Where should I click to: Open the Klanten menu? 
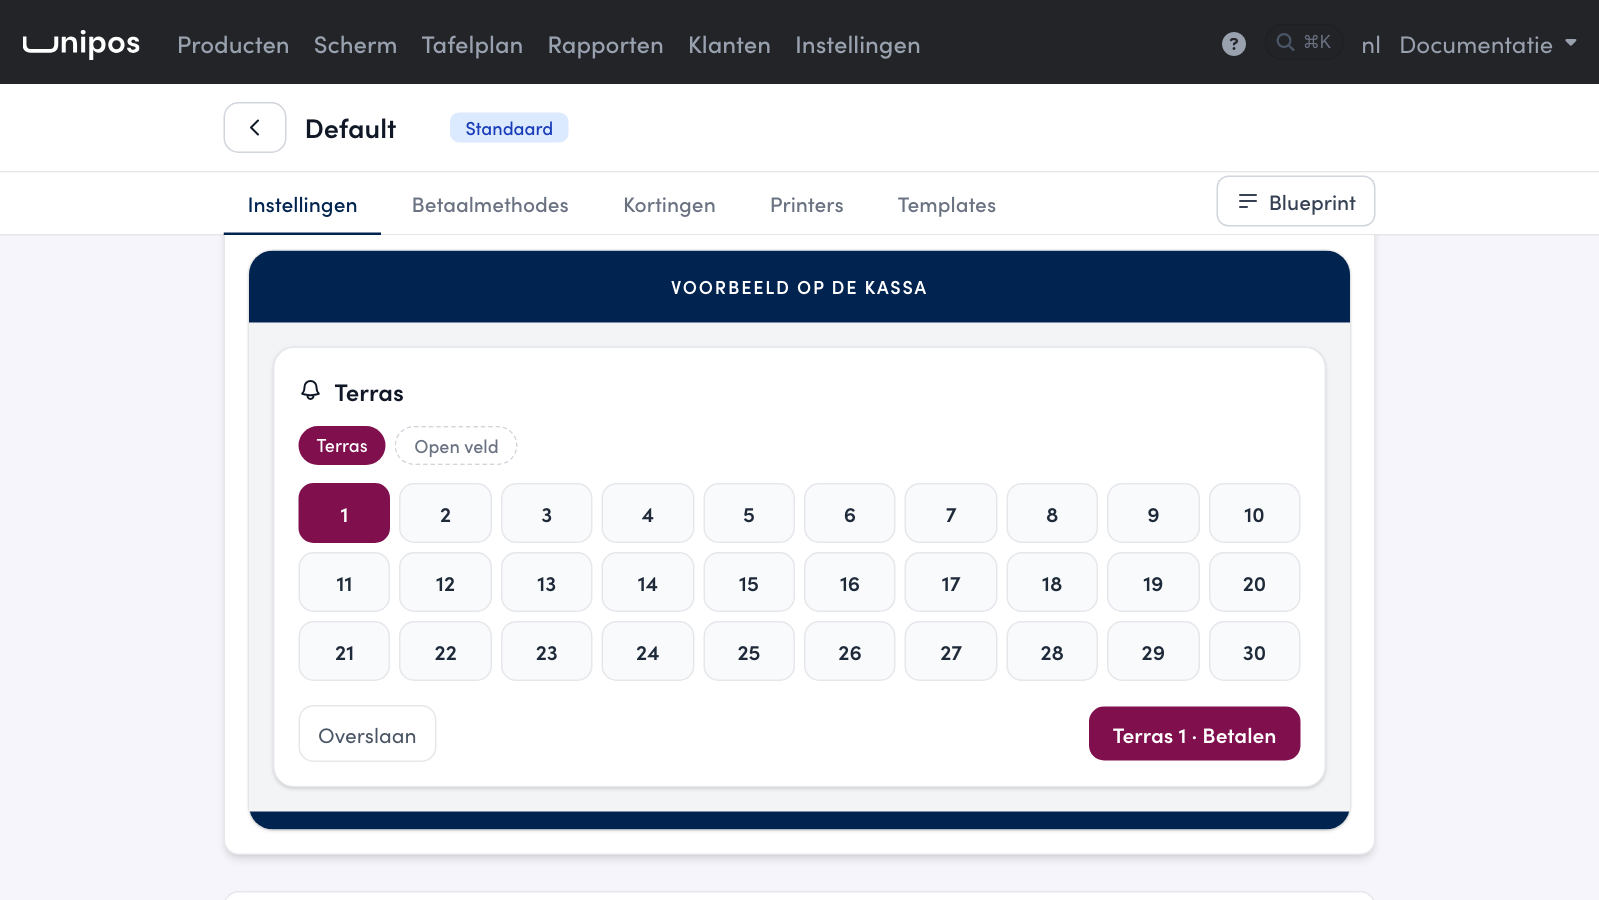[x=729, y=45]
